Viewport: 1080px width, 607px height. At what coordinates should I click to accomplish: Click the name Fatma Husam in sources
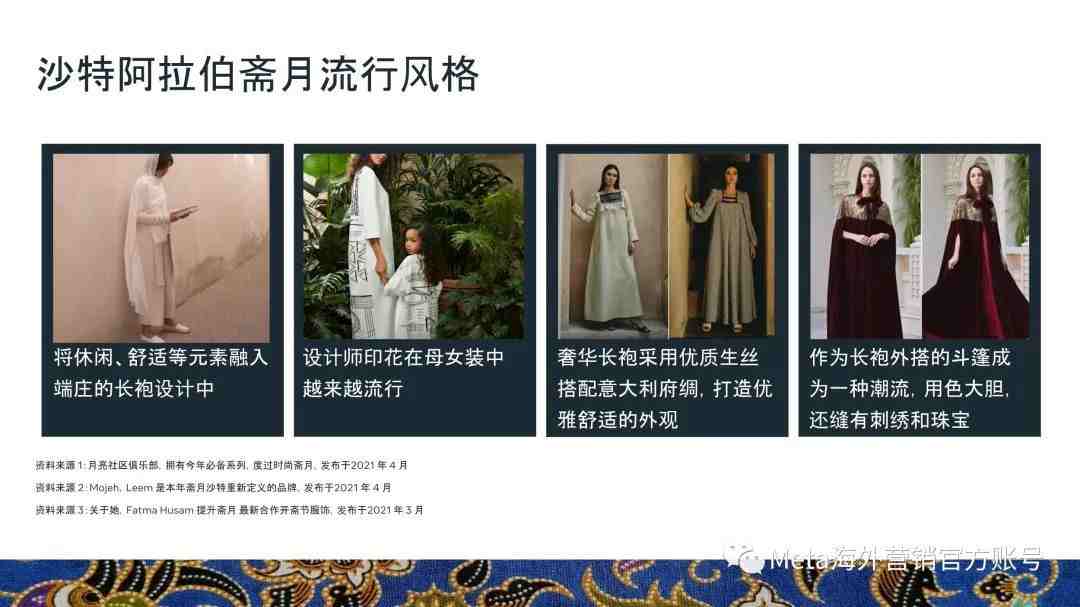(x=160, y=511)
